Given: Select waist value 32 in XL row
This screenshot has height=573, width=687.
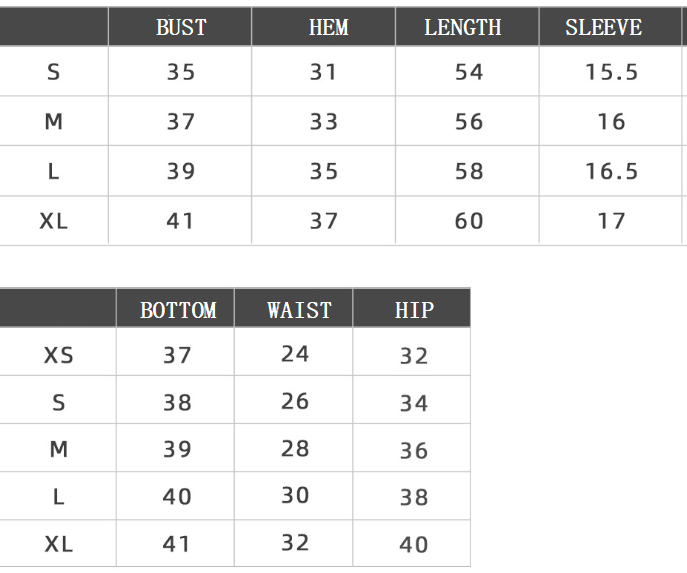Looking at the screenshot, I should pyautogui.click(x=295, y=543).
